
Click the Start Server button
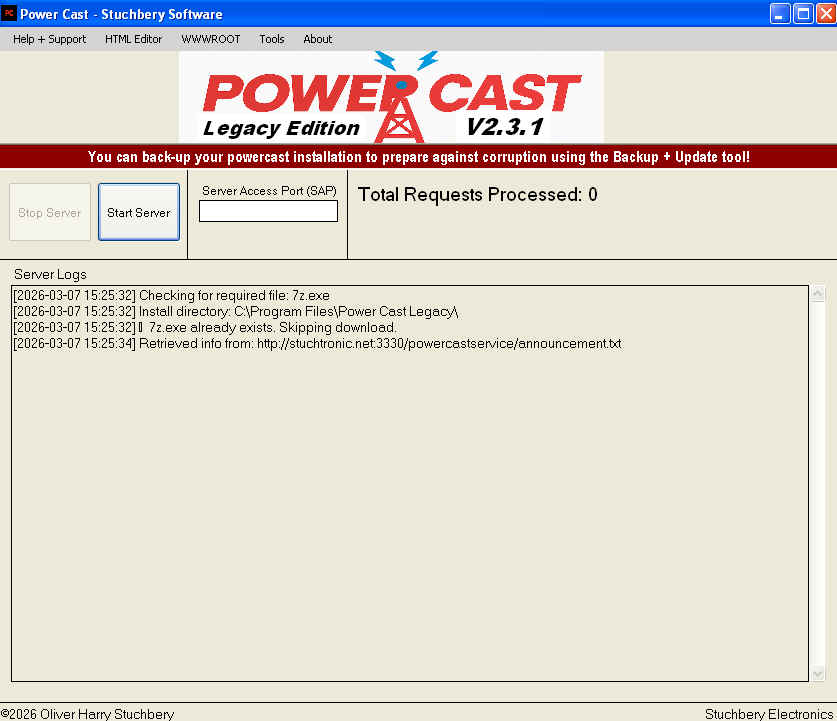pos(139,212)
